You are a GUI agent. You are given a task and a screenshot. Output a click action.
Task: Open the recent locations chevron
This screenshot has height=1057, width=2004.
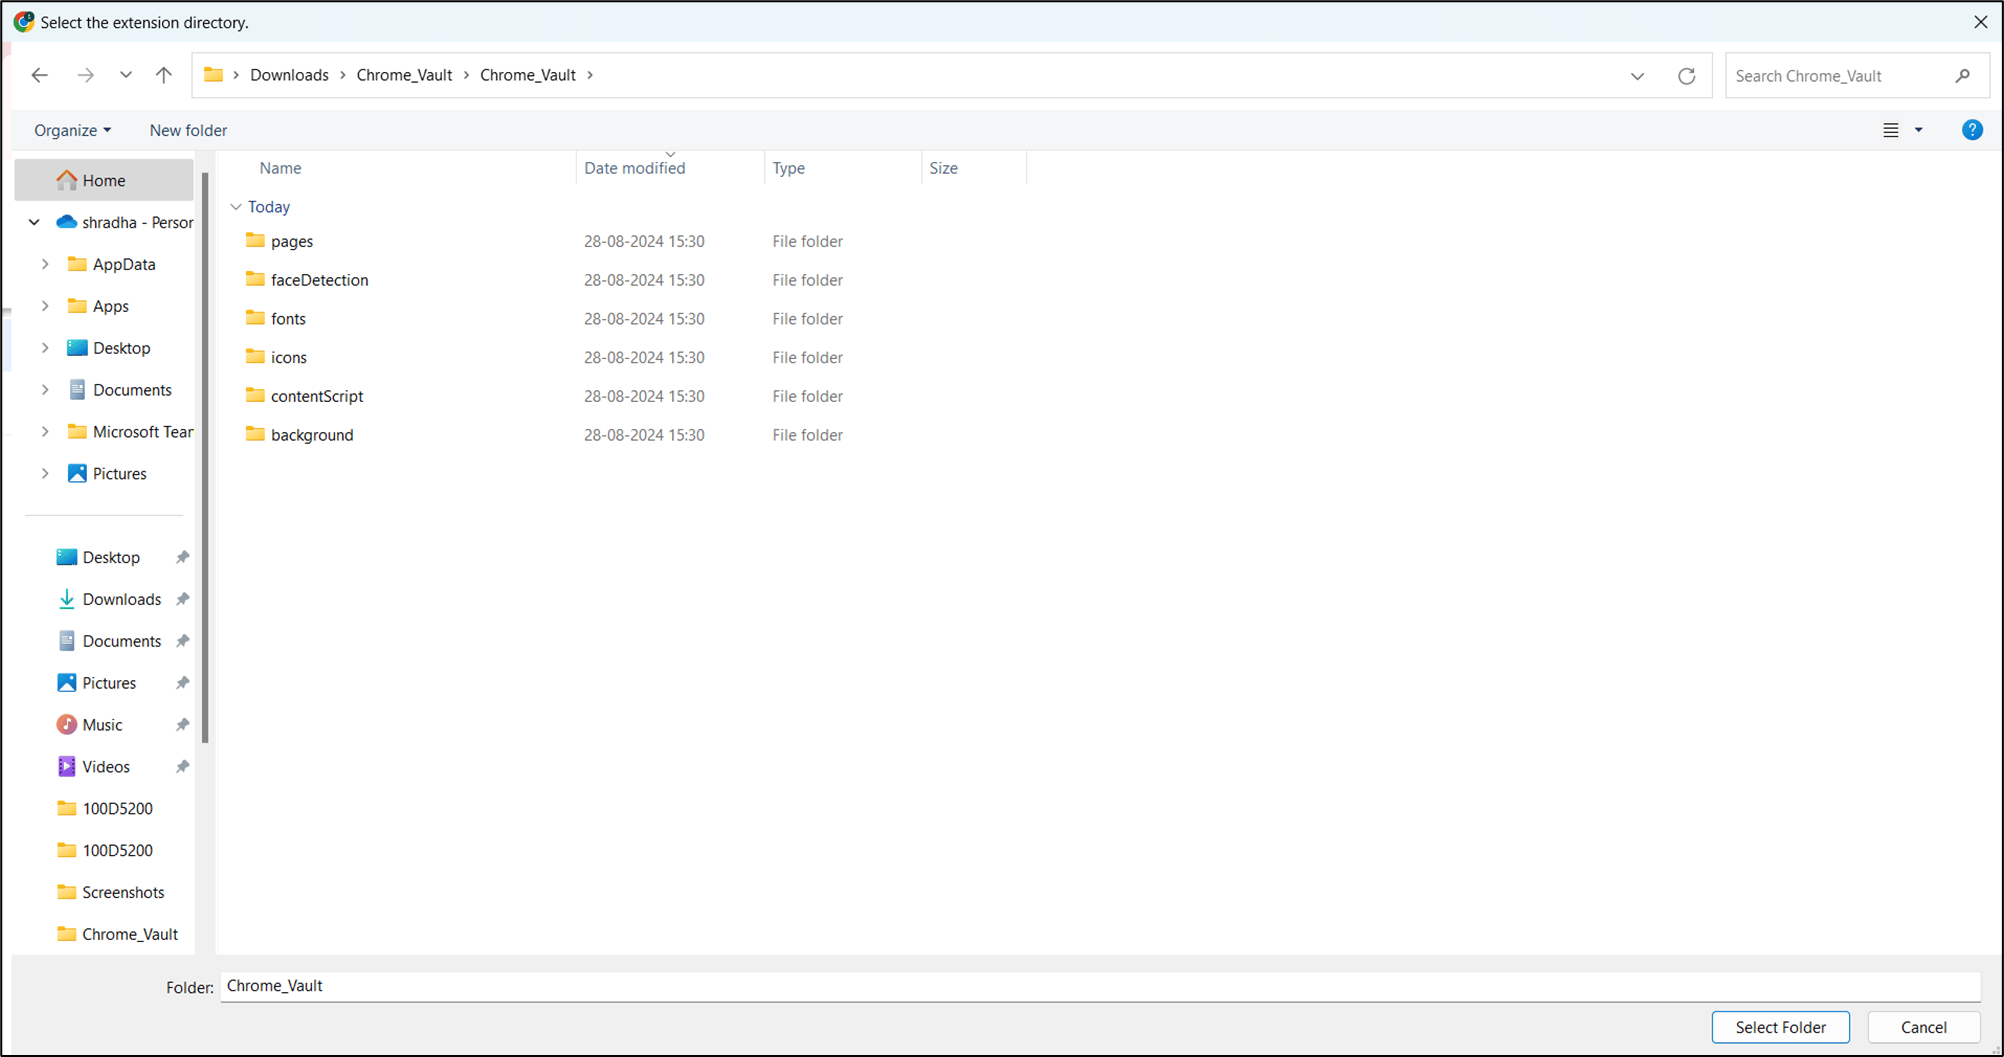[126, 75]
